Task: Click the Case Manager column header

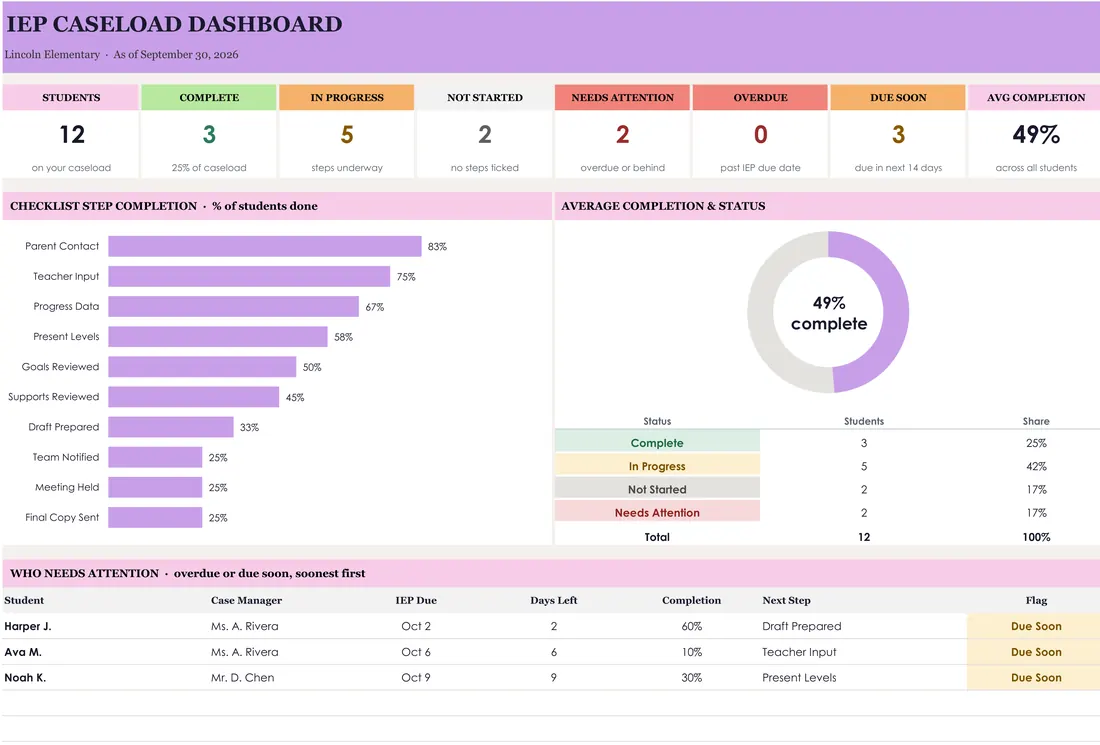Action: click(x=246, y=600)
